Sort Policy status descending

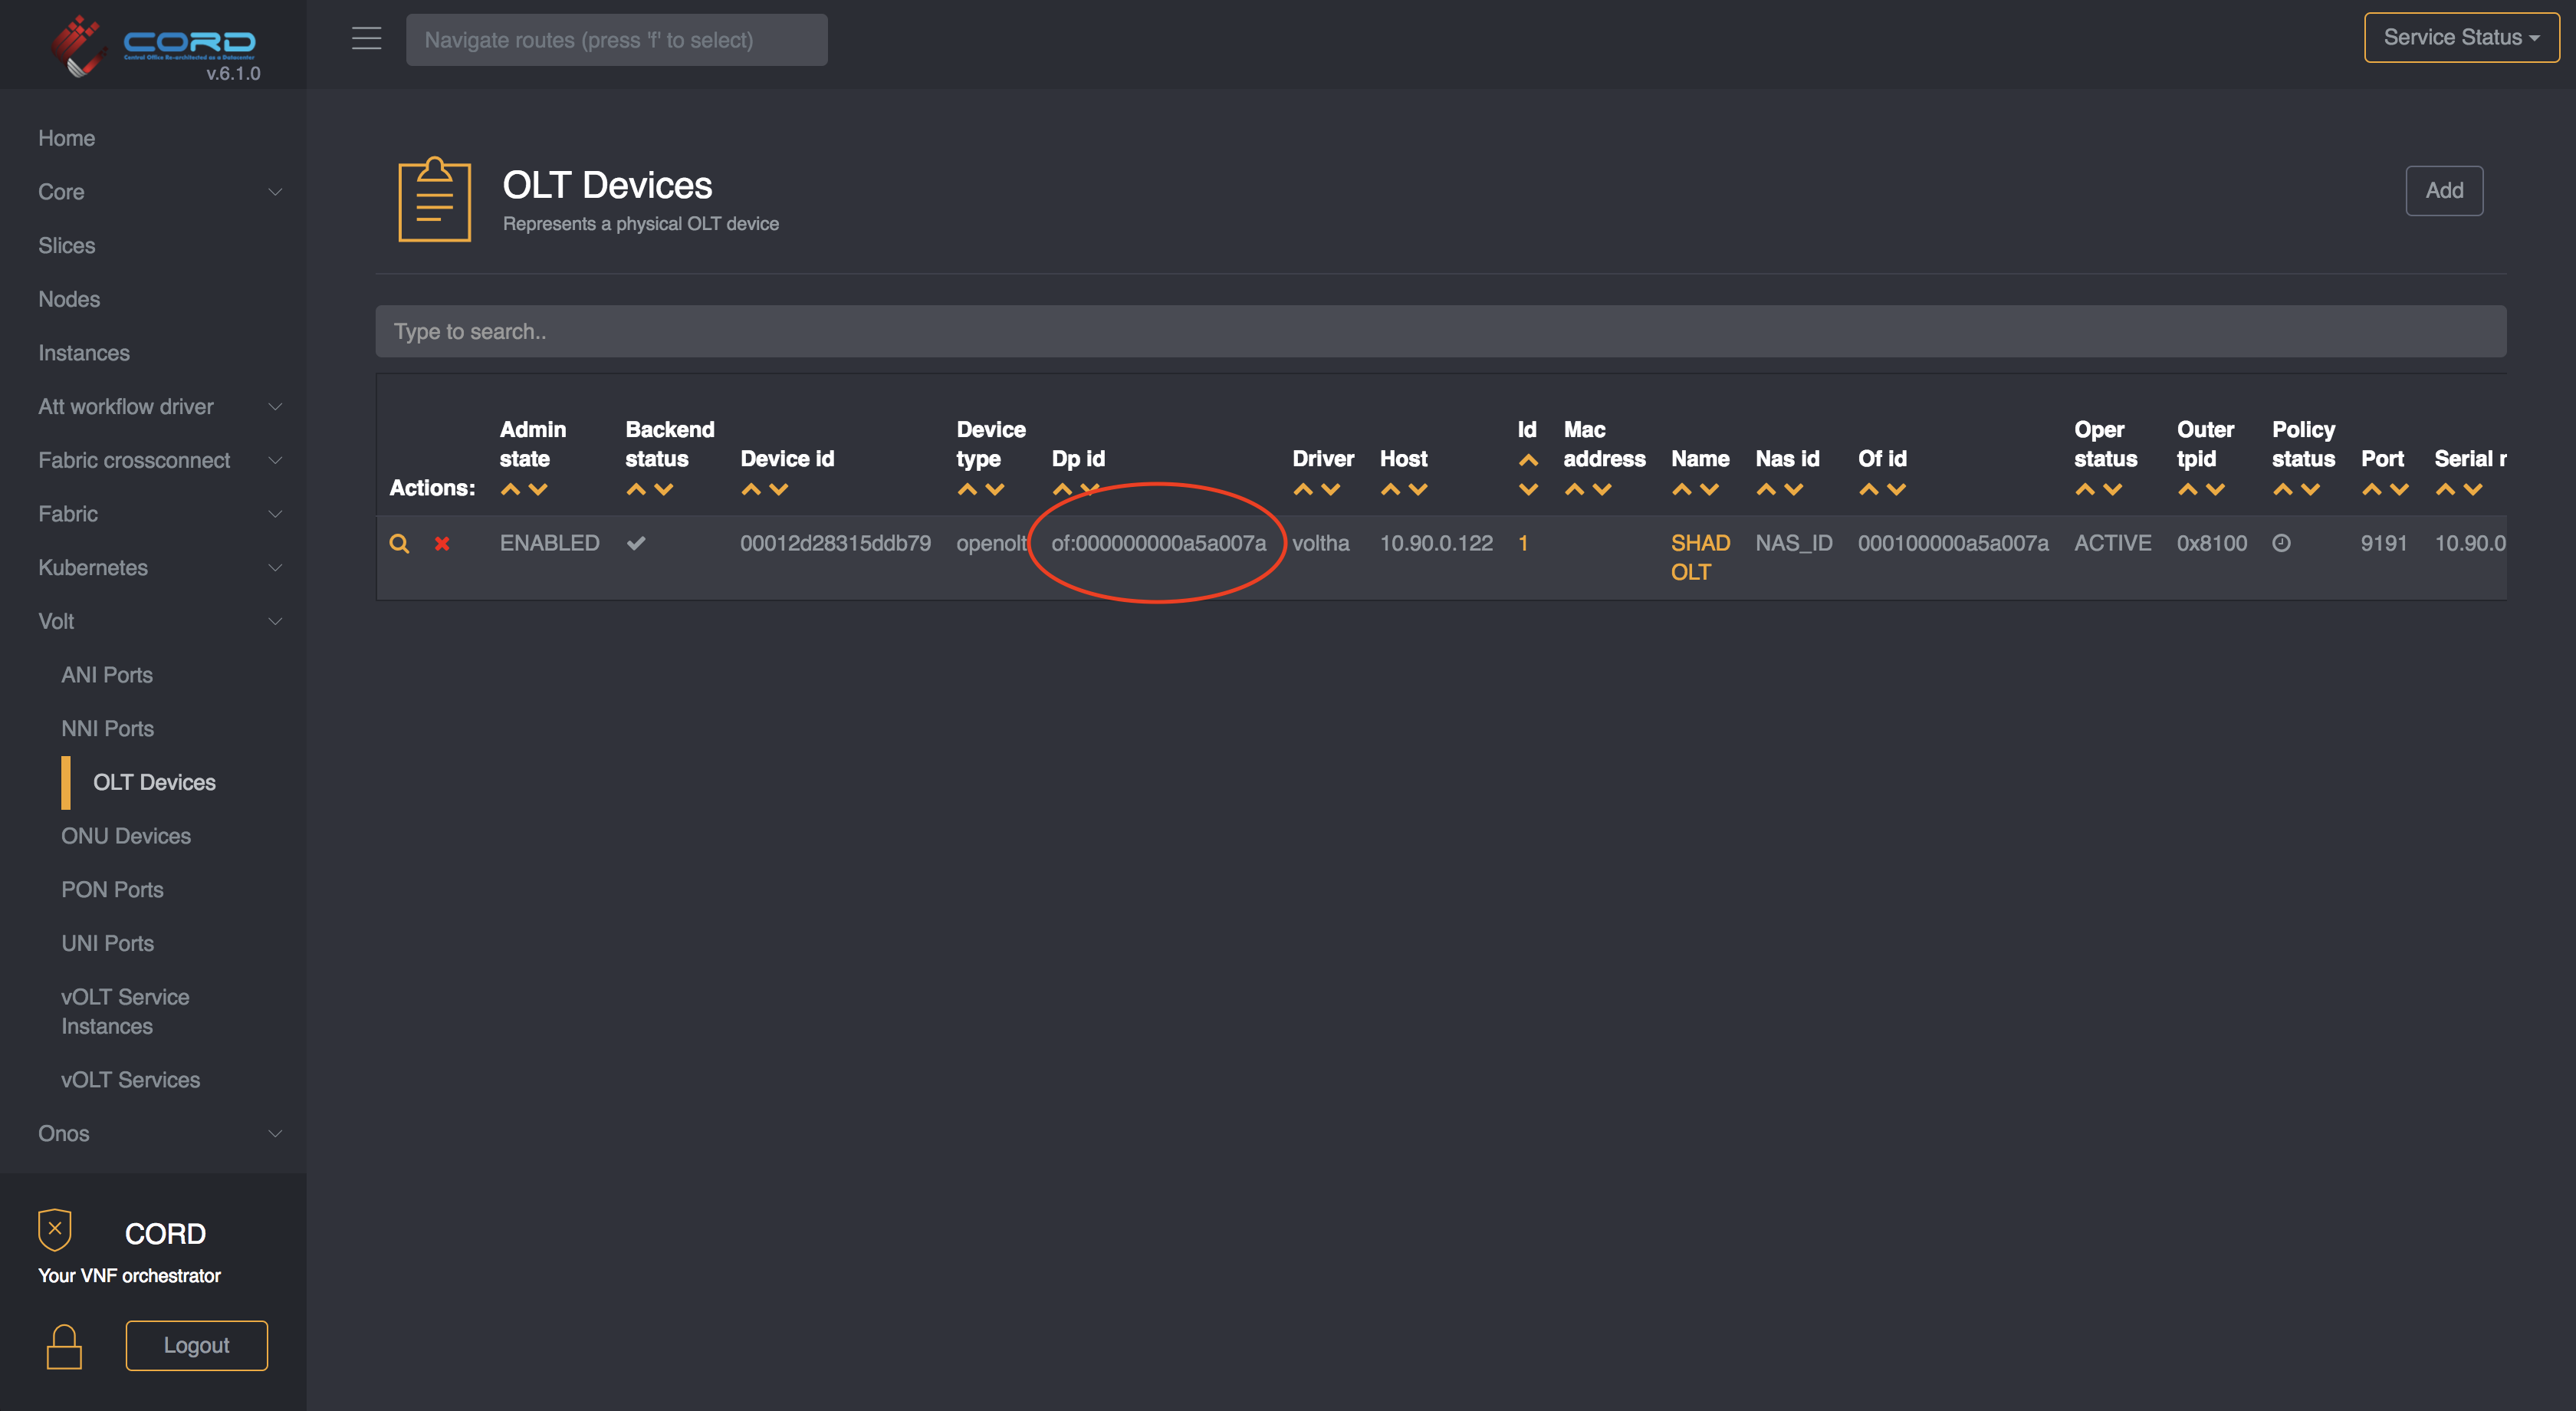[2311, 489]
